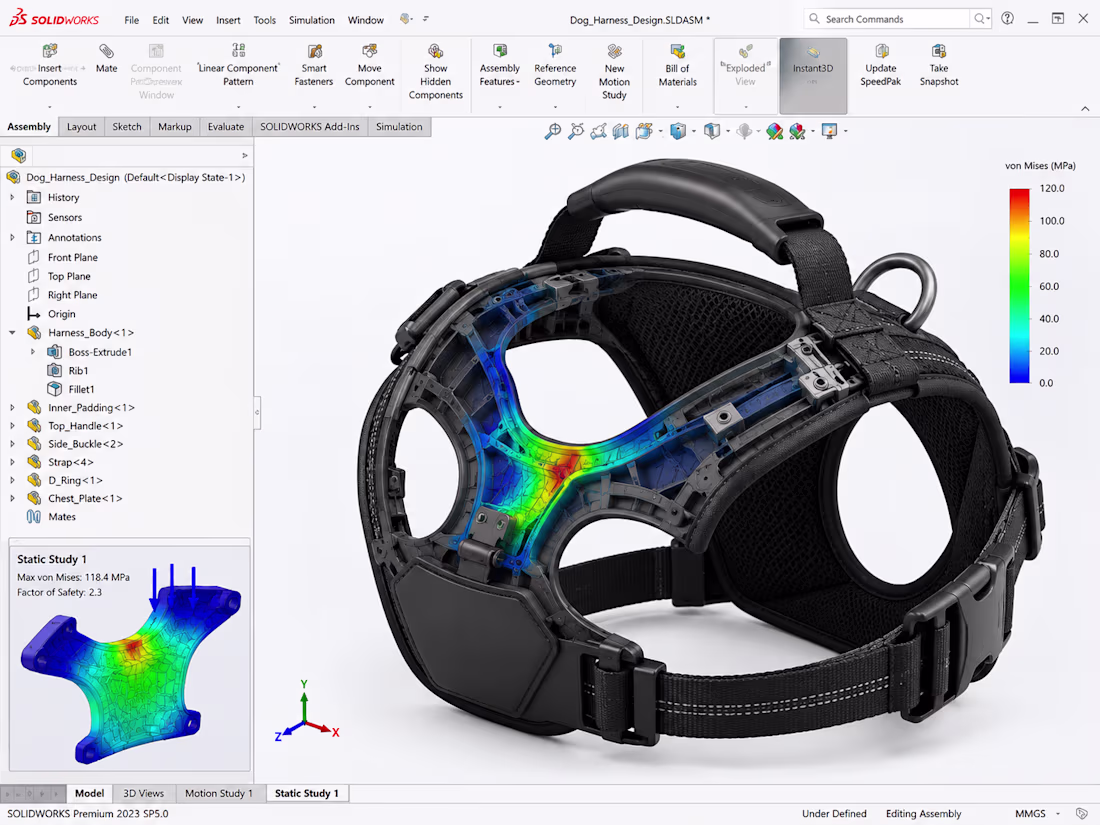This screenshot has width=1100, height=825.
Task: Start a New Motion Study
Action: click(x=615, y=72)
